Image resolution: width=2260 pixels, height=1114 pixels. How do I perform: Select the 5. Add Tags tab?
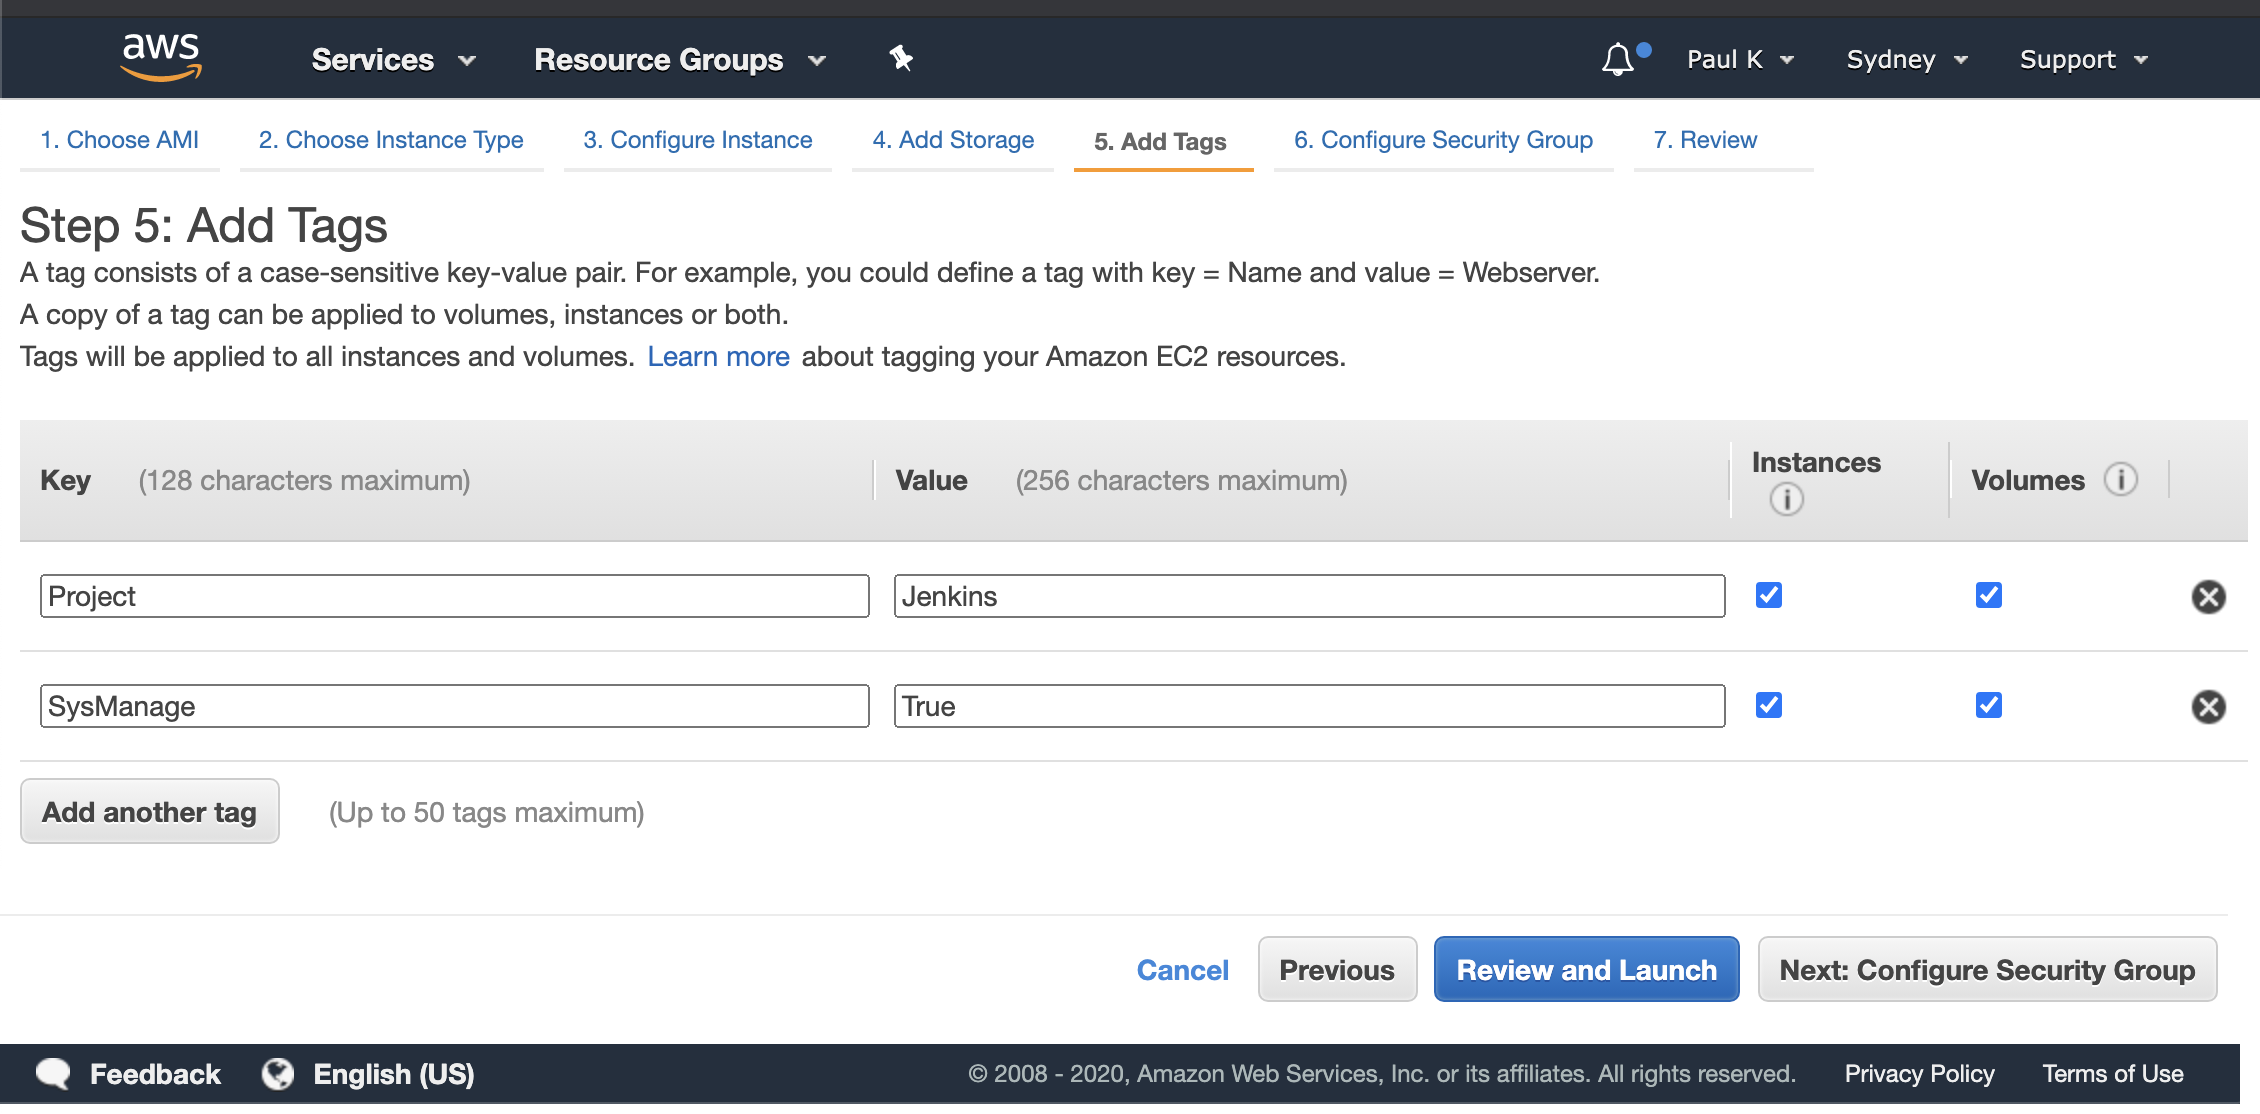[1160, 142]
